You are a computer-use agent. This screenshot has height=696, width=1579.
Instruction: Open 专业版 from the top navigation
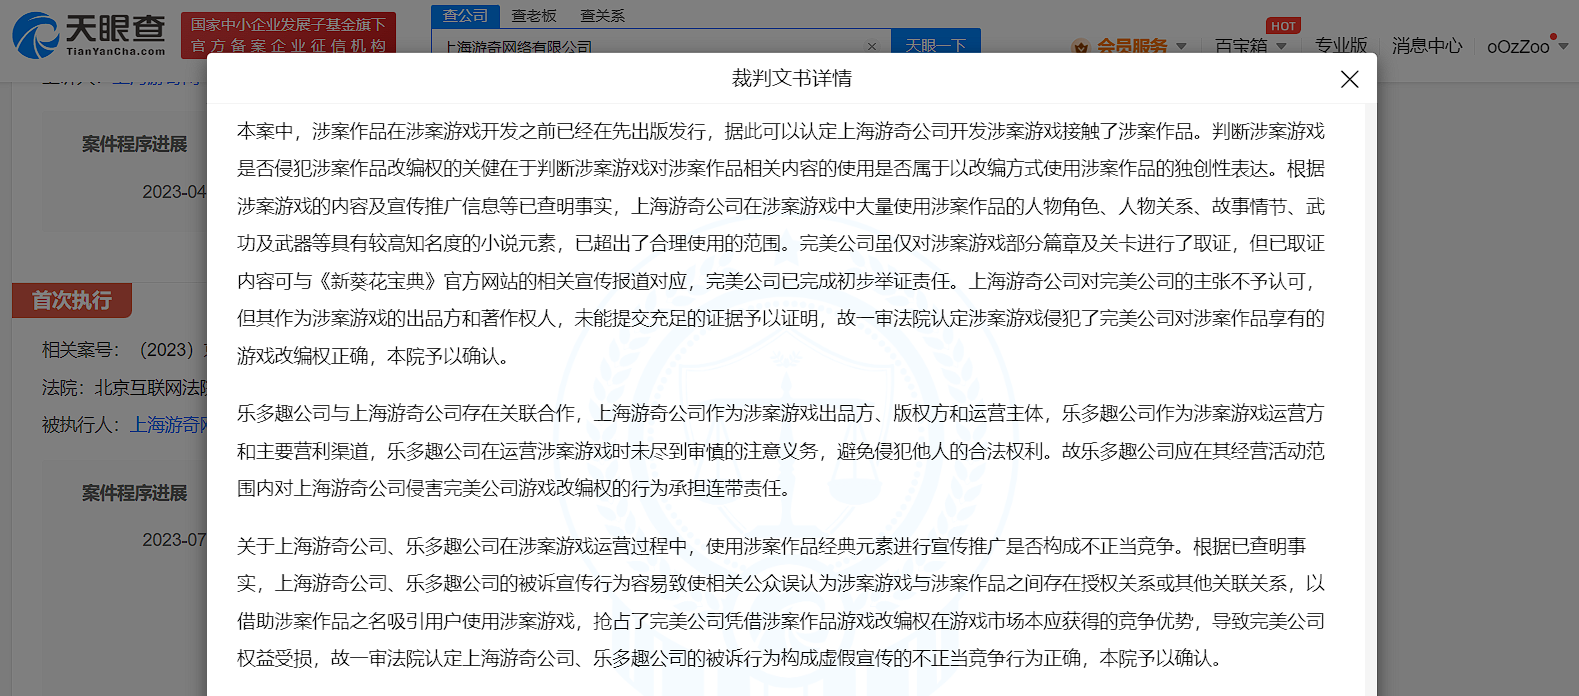tap(1340, 46)
